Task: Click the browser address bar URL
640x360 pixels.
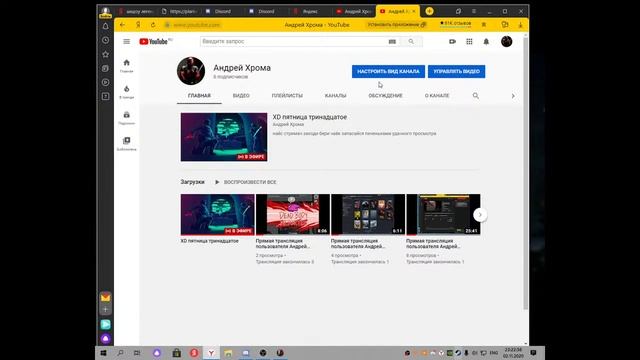Action: 196,25
